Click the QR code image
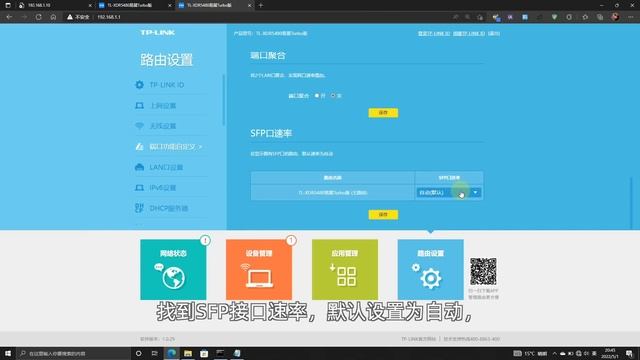 (x=483, y=271)
